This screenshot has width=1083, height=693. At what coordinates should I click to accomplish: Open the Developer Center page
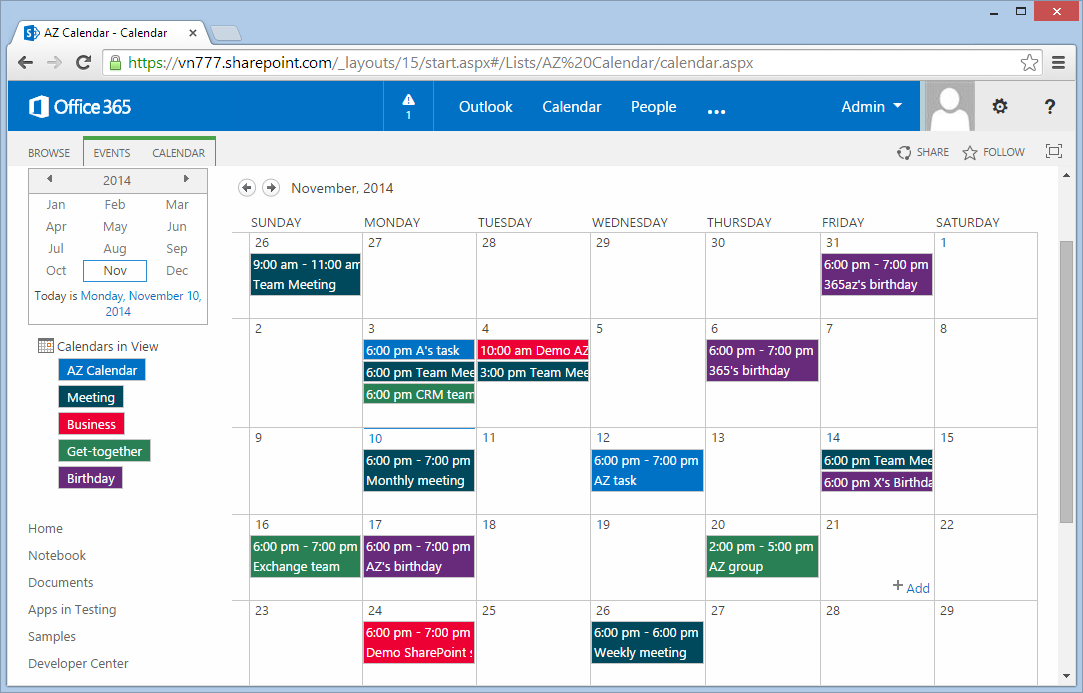point(78,663)
